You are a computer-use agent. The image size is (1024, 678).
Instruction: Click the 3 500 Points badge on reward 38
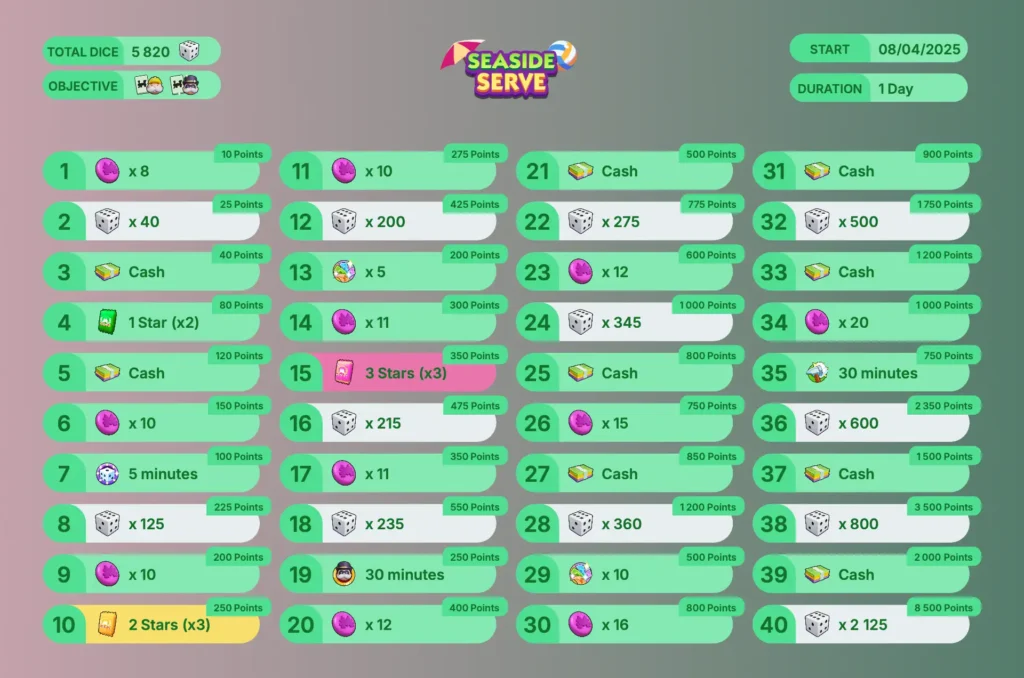click(943, 507)
